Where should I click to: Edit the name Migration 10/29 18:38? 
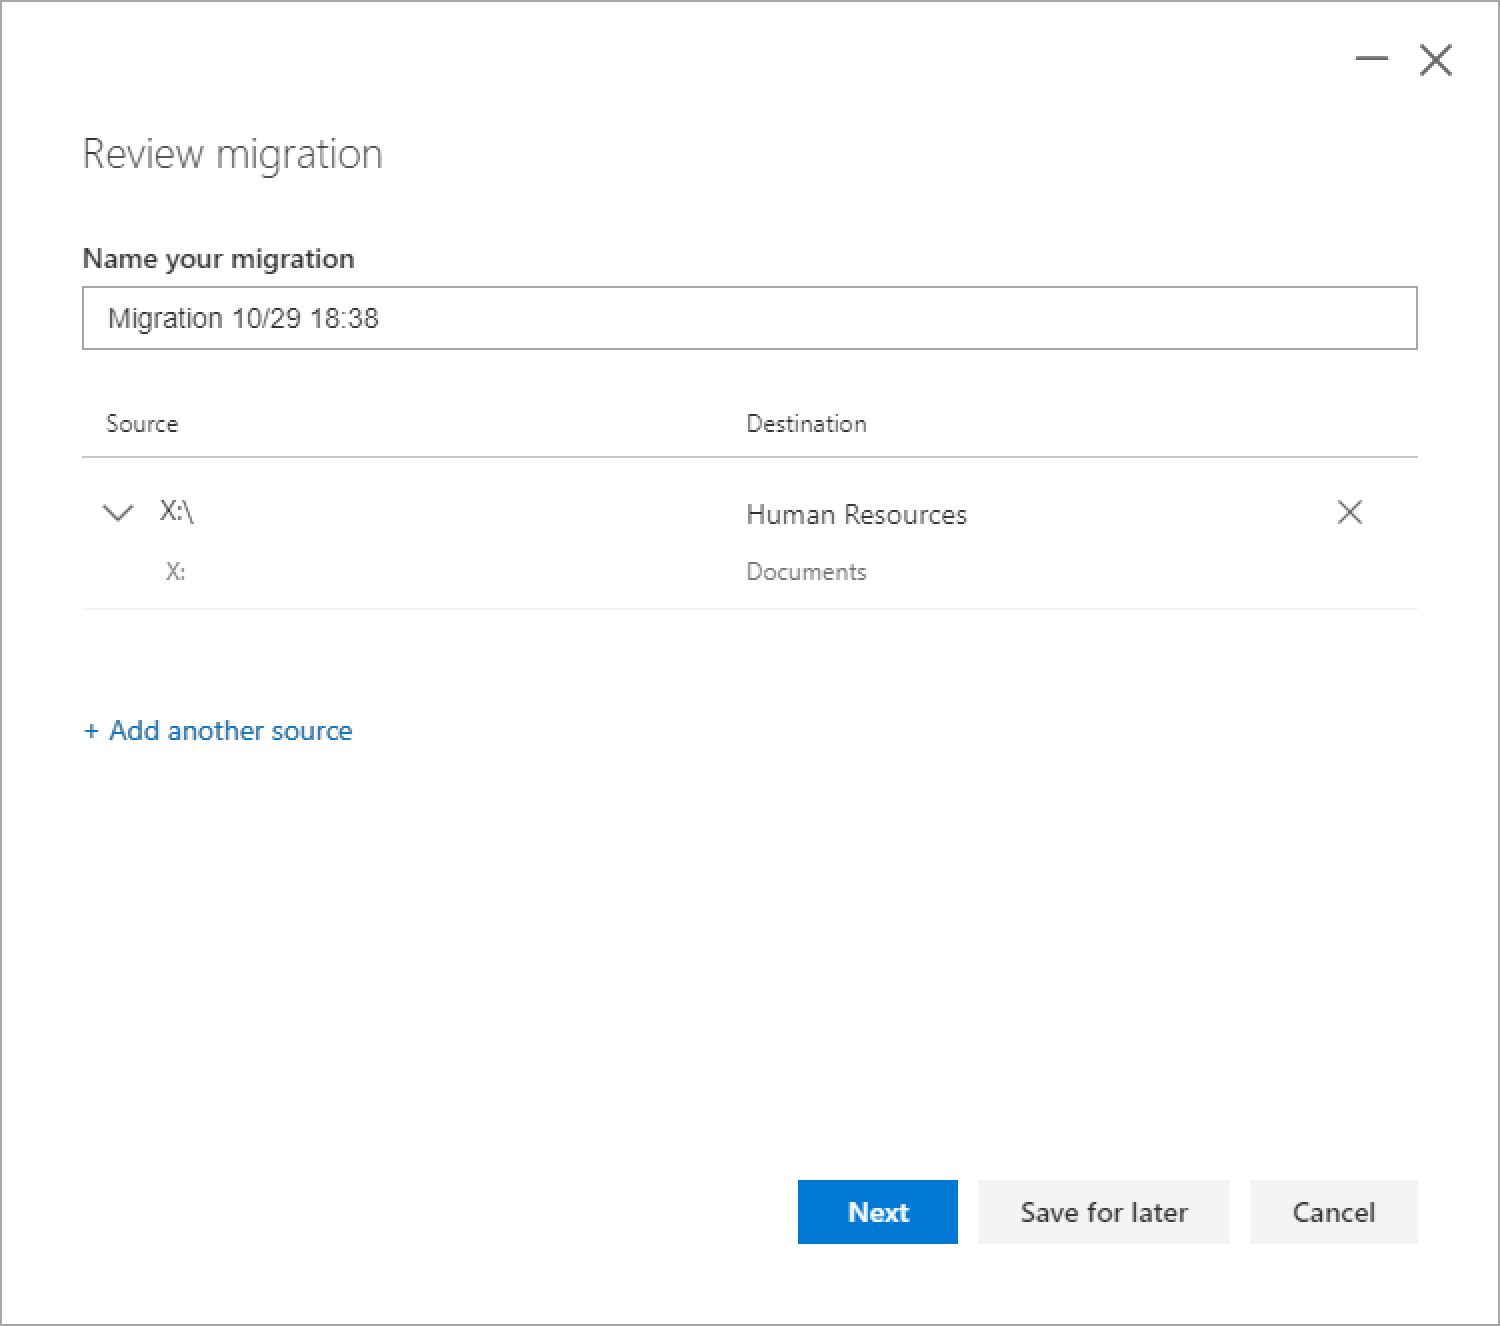[243, 318]
